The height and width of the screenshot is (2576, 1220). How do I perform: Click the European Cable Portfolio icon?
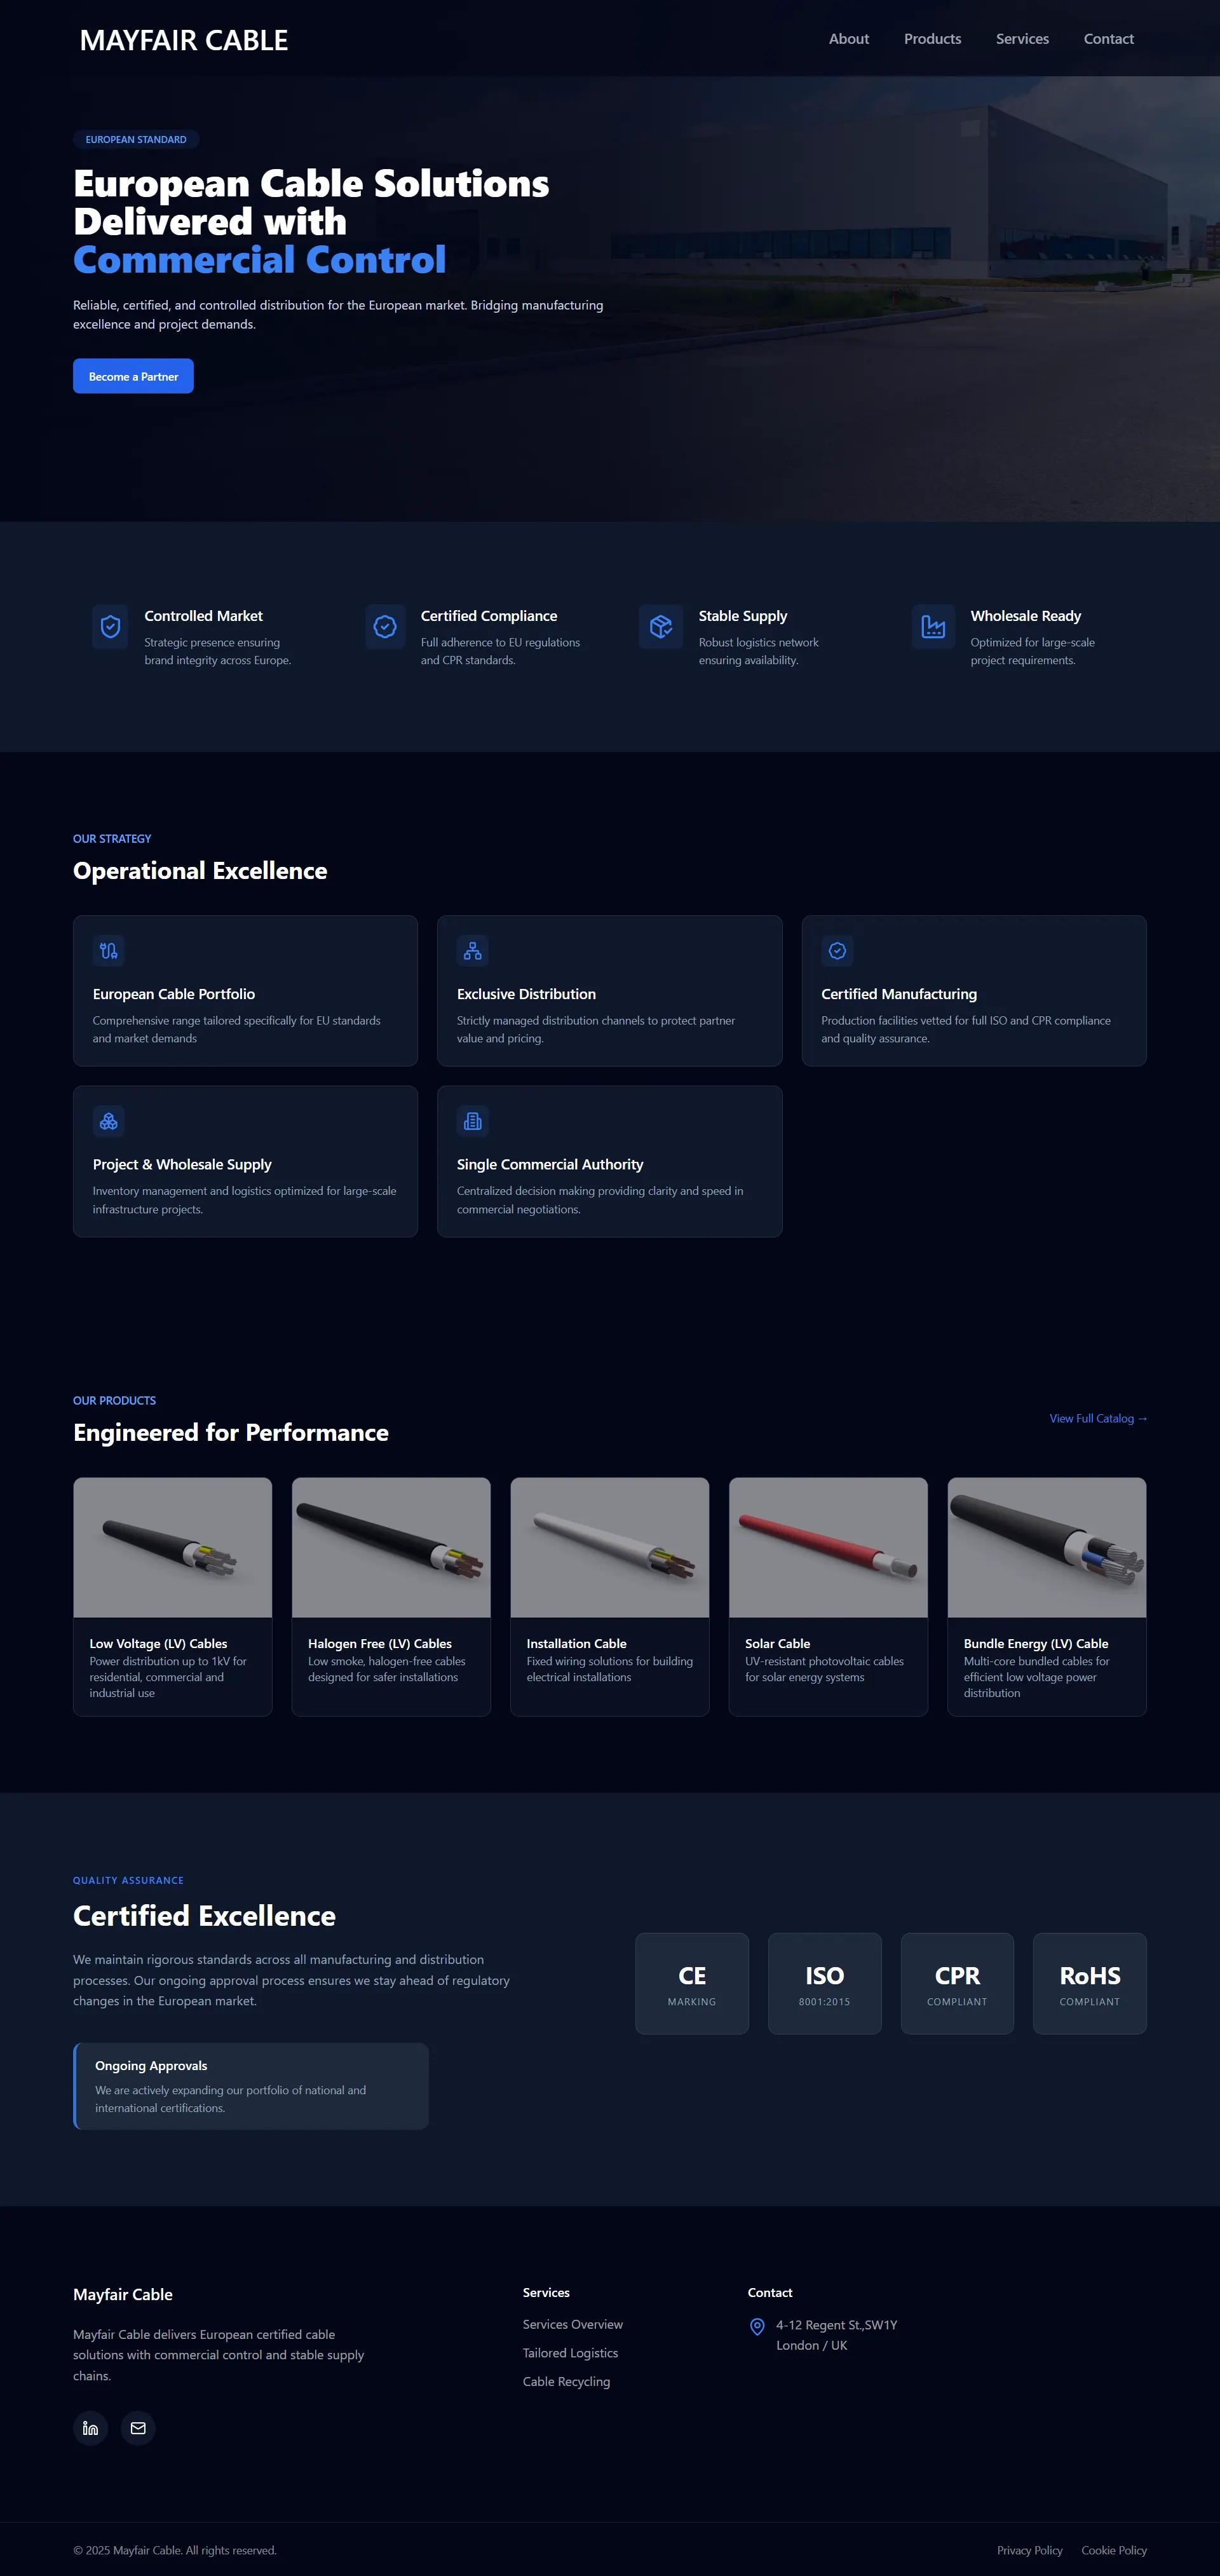coord(108,951)
